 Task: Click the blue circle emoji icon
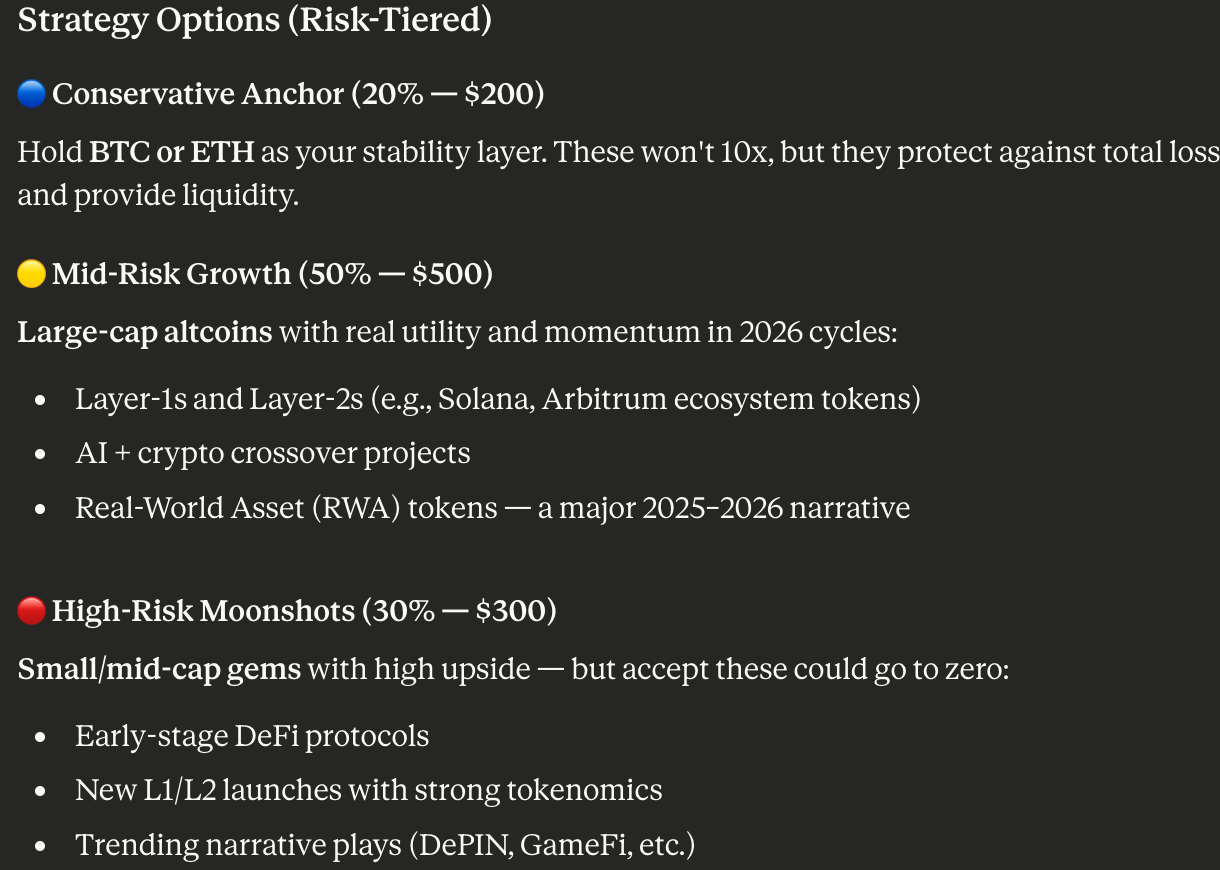point(32,94)
